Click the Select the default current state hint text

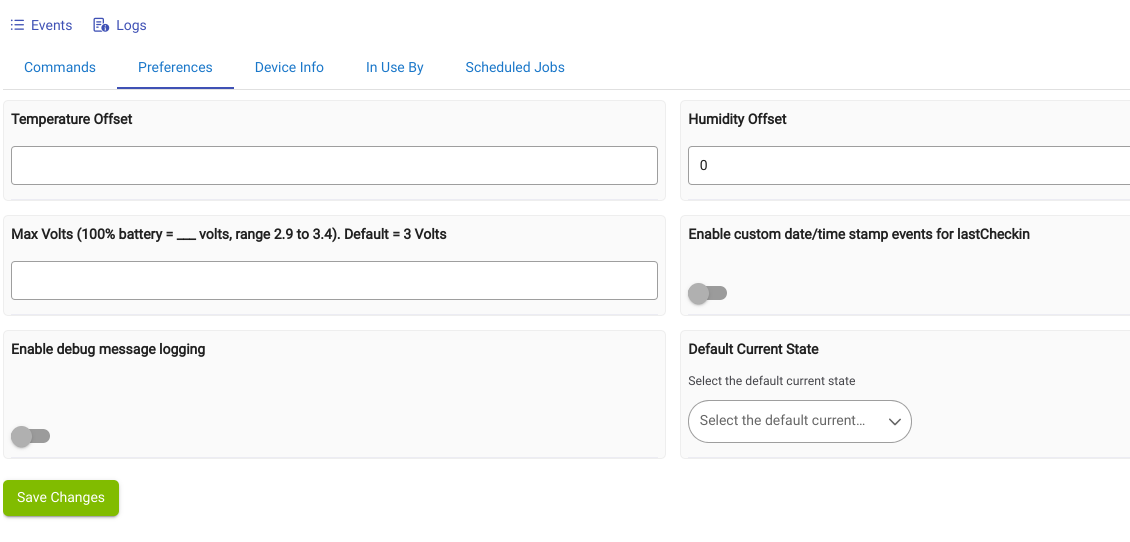point(772,381)
